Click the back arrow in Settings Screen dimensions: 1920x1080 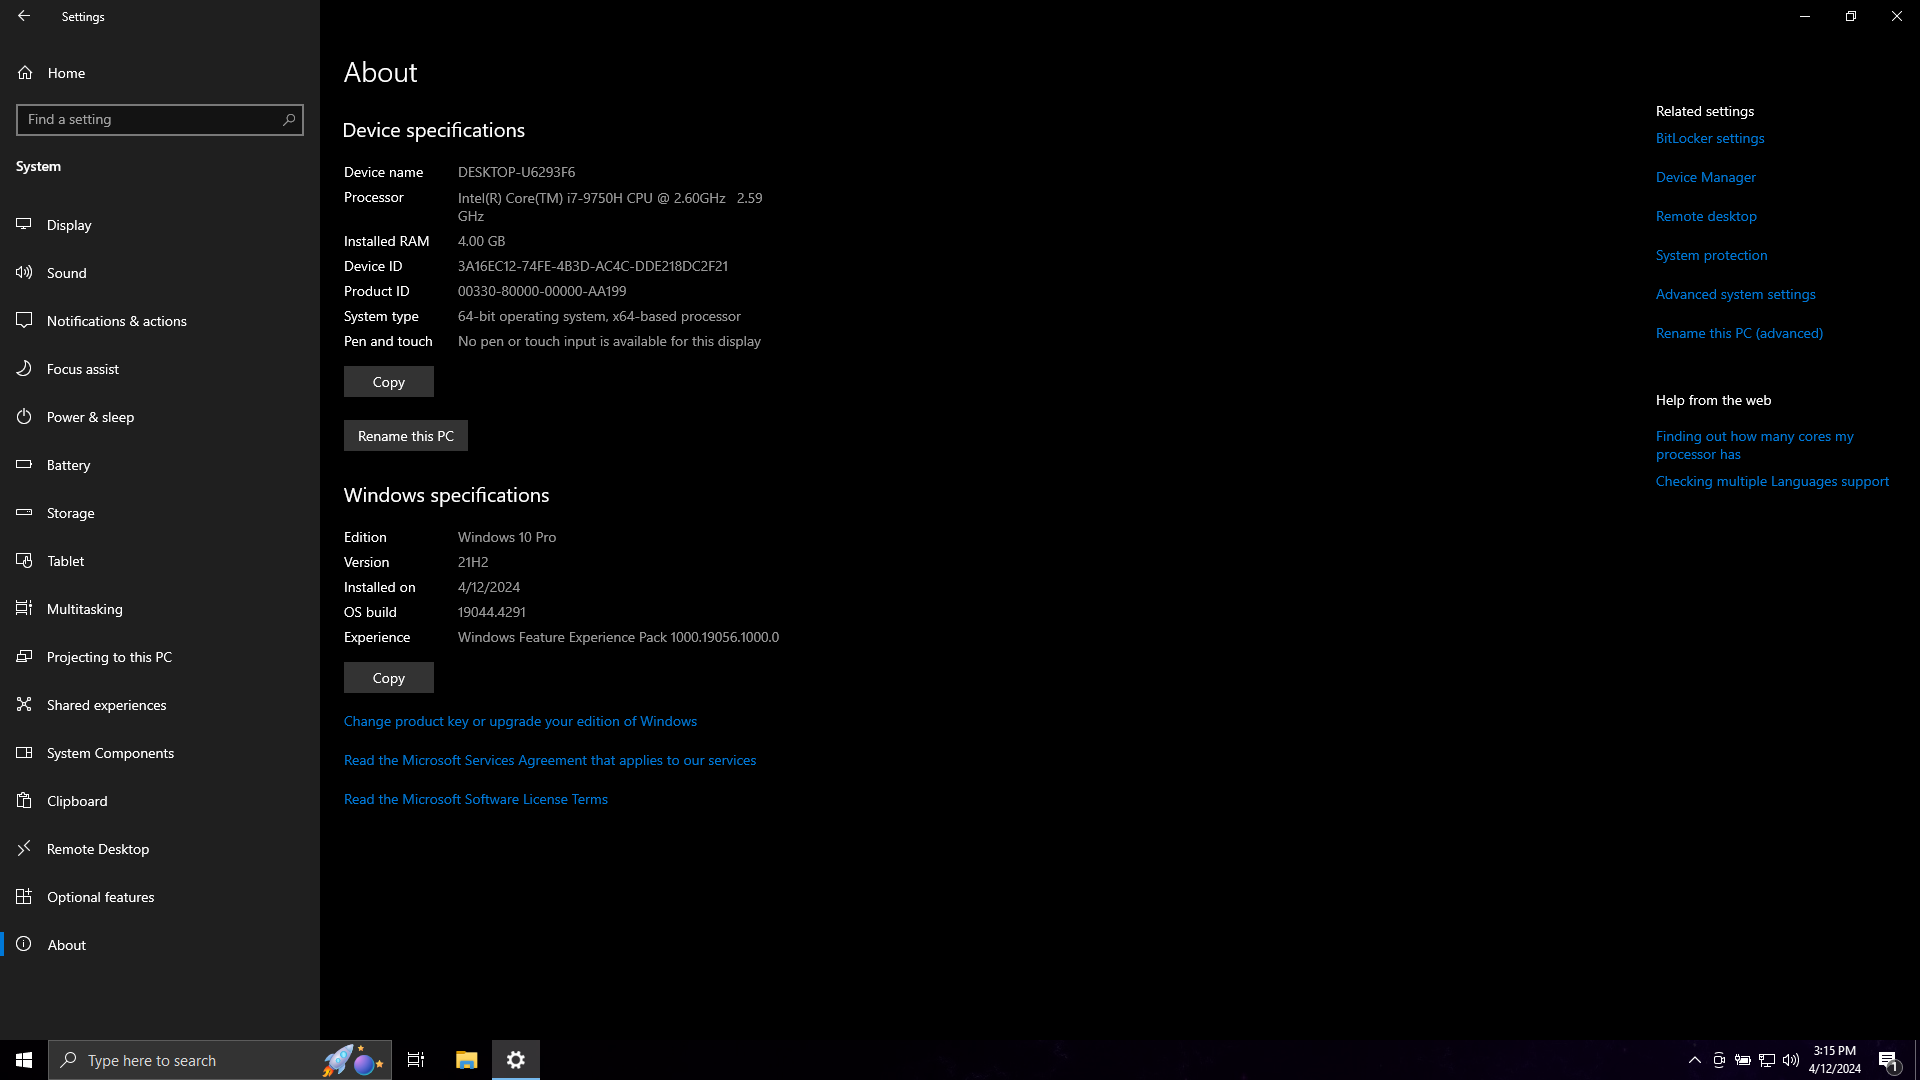point(24,16)
